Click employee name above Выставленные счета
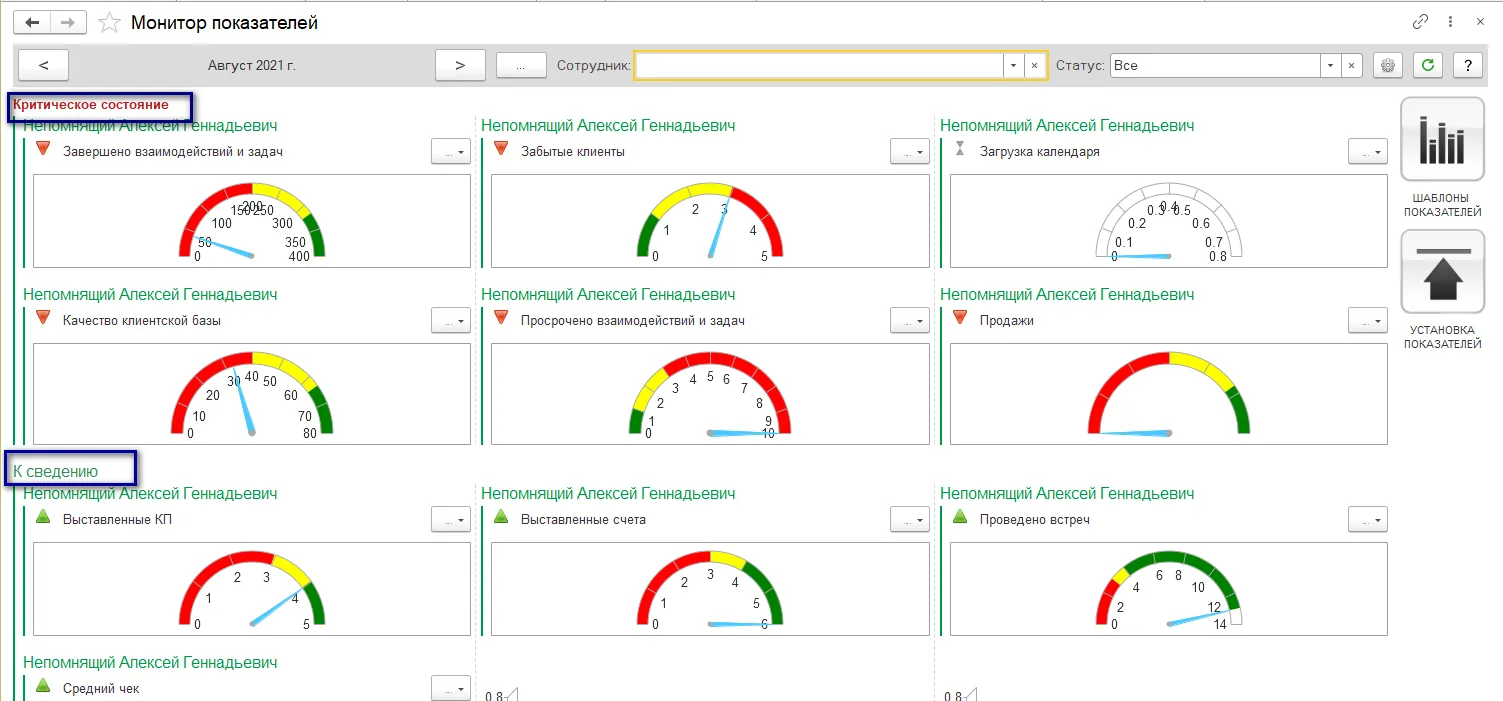The image size is (1503, 701). (608, 494)
